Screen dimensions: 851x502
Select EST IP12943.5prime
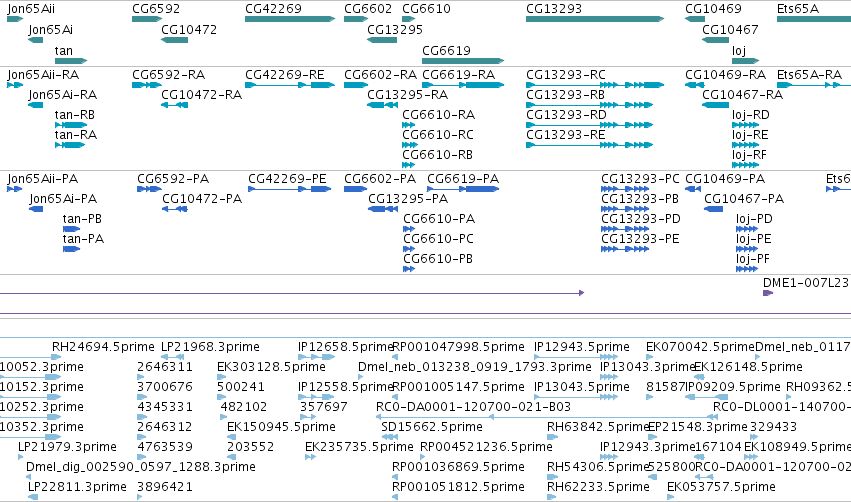[581, 347]
